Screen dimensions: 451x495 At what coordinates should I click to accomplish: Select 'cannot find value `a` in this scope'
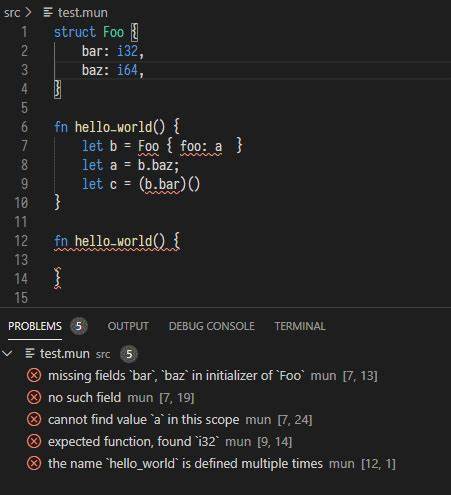click(143, 420)
